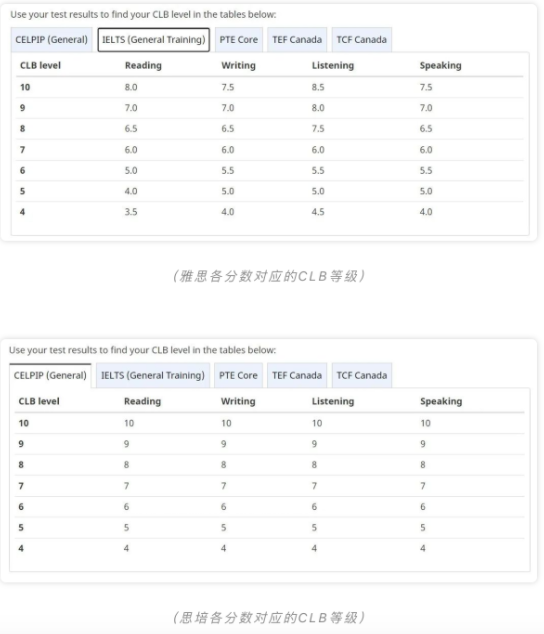Select TCF Canada tab in bottom table
This screenshot has height=634, width=544.
click(x=362, y=376)
